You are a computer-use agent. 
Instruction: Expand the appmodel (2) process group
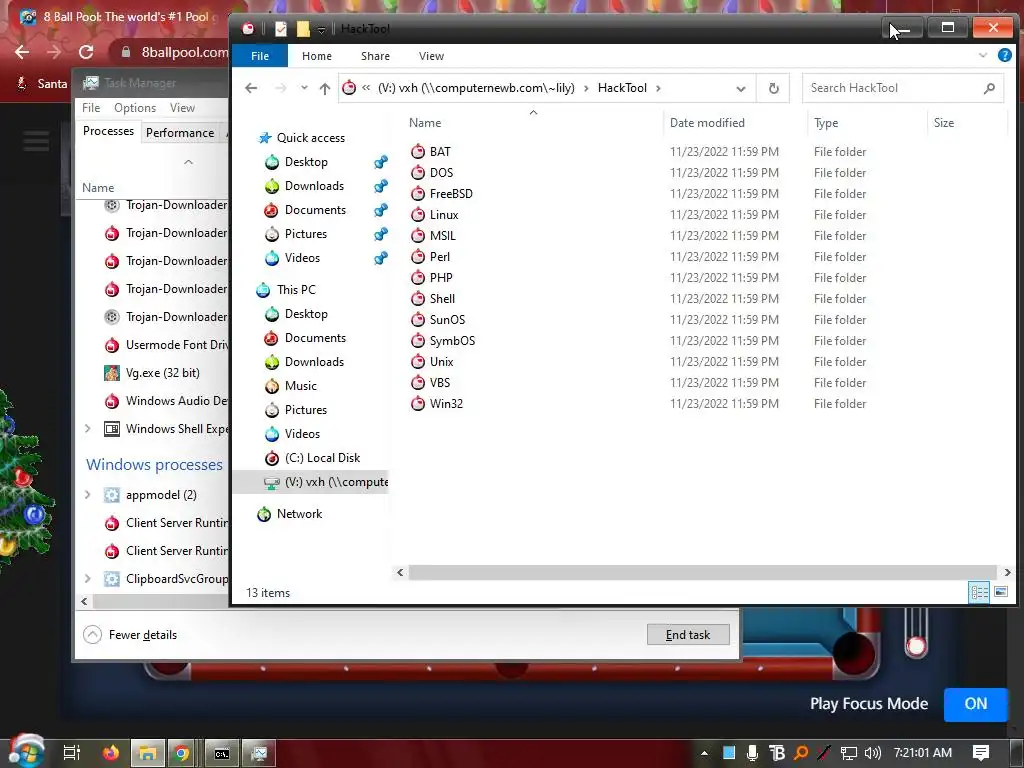click(88, 494)
